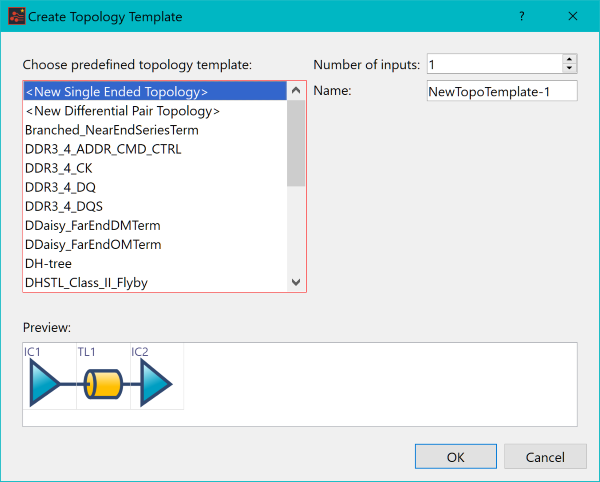600x482 pixels.
Task: Dismiss dialog with Cancel button
Action: 545,457
